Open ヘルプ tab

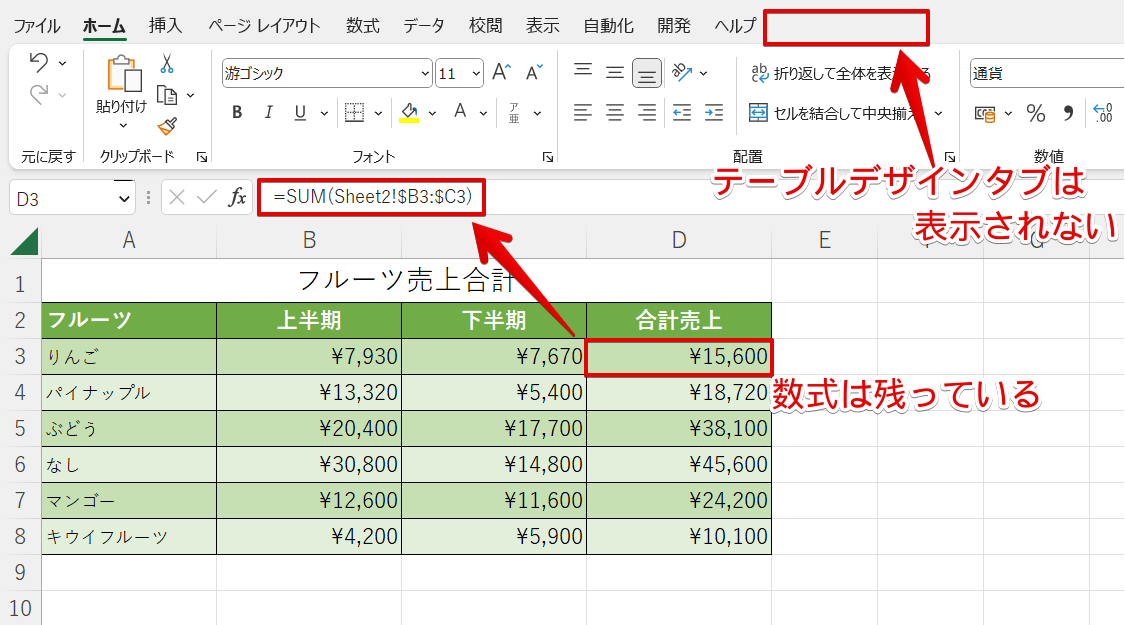click(x=735, y=26)
